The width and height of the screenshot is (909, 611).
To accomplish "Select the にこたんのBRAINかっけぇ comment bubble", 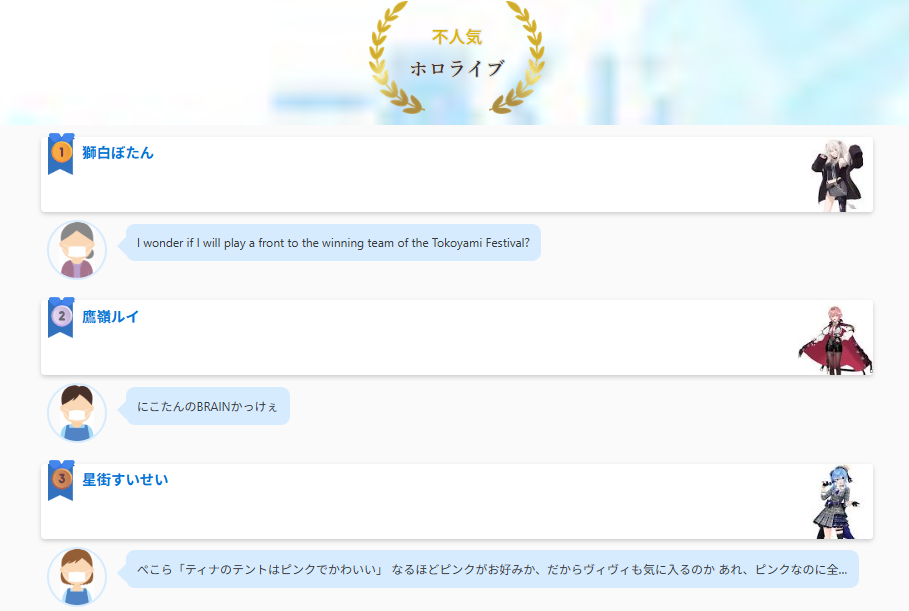I will point(208,406).
